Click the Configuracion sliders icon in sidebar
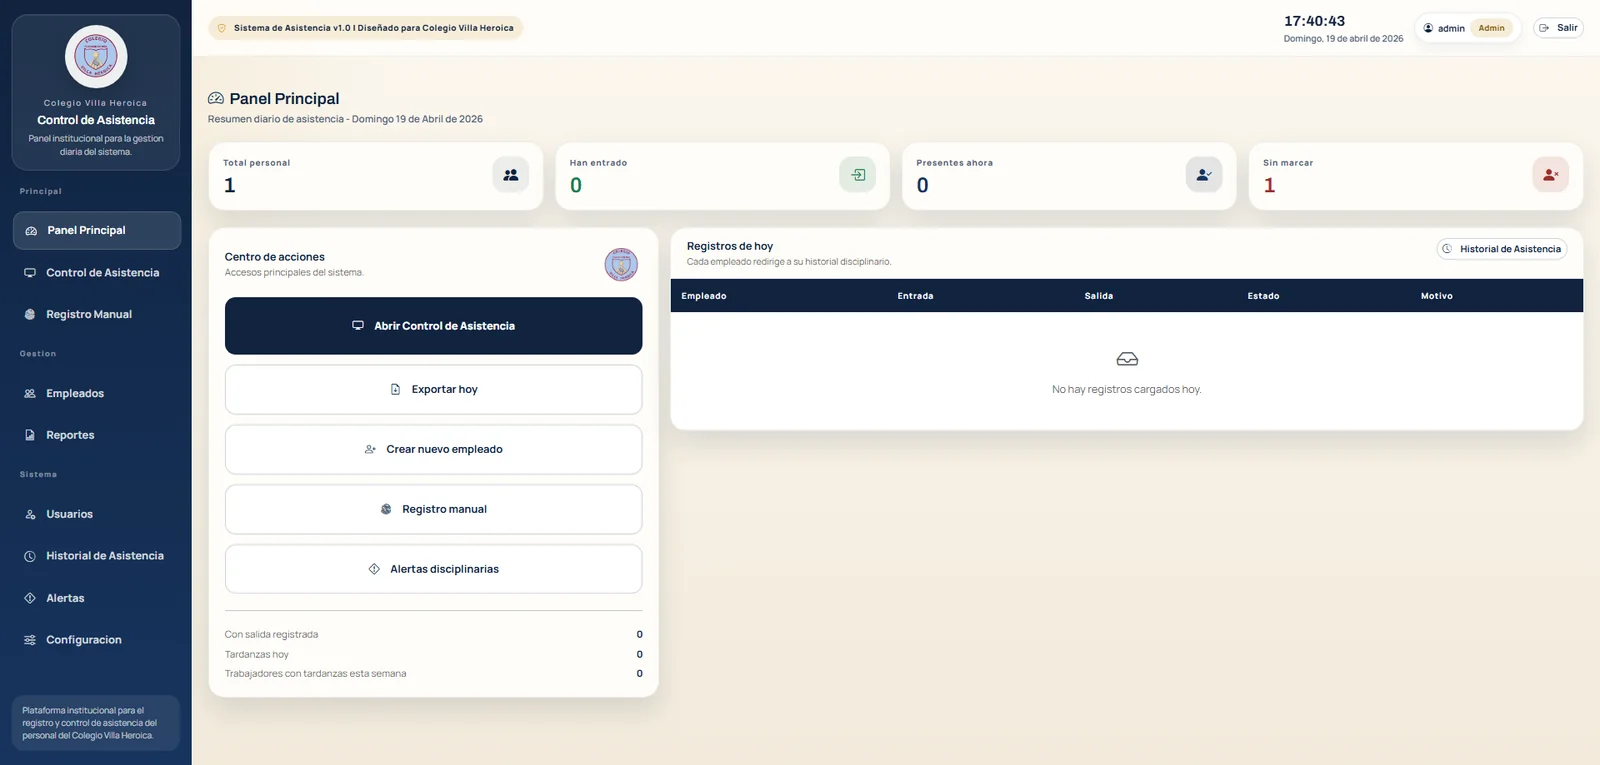 tap(30, 640)
